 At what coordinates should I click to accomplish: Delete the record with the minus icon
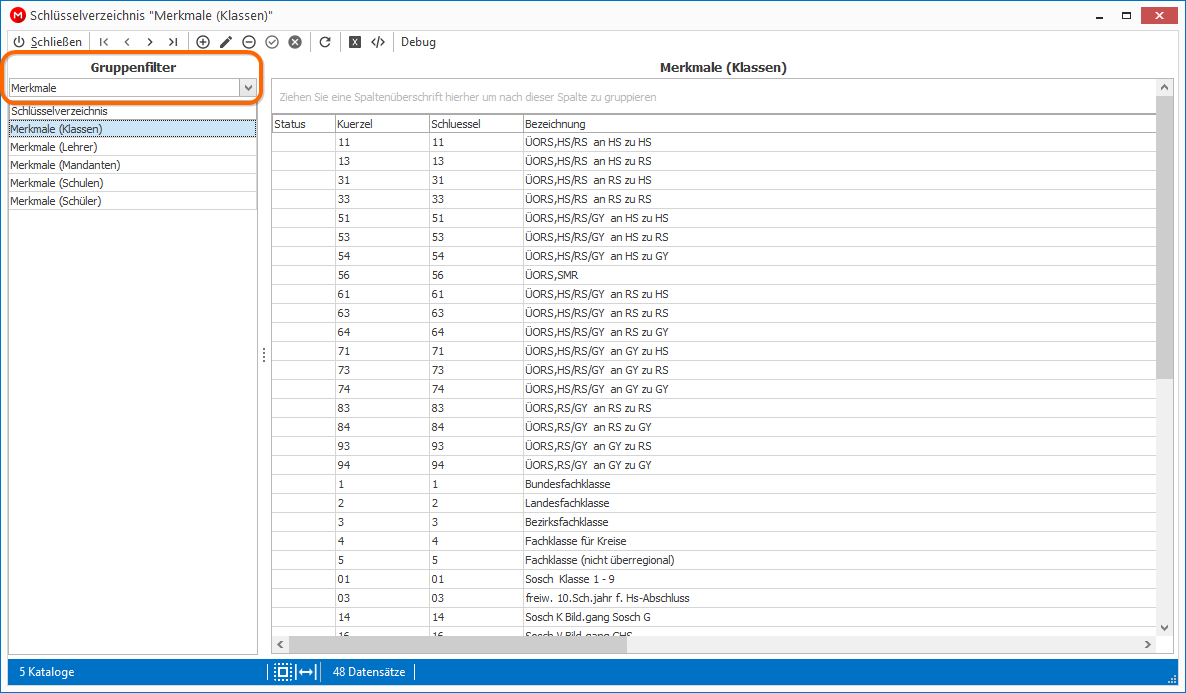pyautogui.click(x=249, y=42)
